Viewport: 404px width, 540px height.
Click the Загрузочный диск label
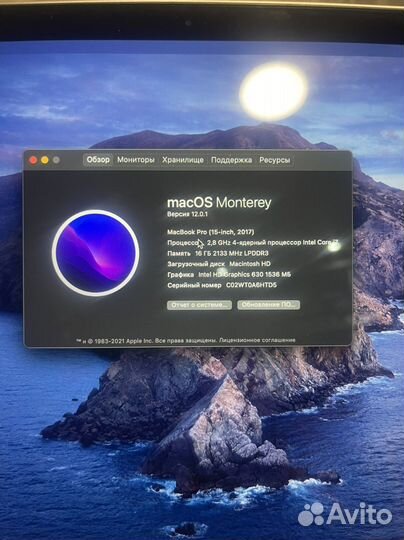(x=196, y=264)
